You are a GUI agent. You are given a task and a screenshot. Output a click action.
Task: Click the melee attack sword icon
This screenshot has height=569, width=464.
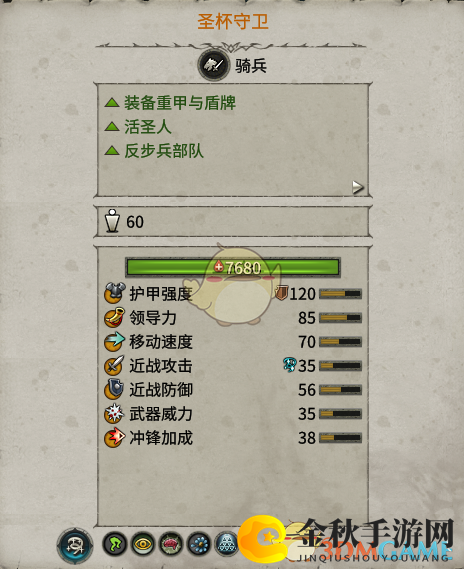coord(114,365)
